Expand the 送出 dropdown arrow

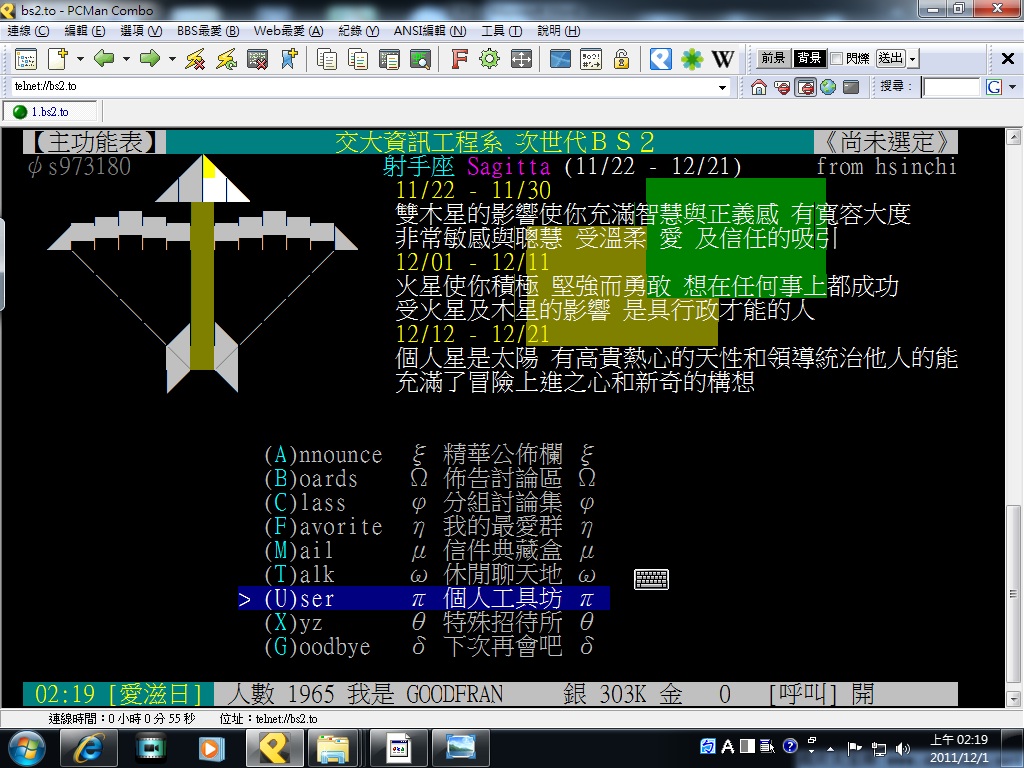912,59
